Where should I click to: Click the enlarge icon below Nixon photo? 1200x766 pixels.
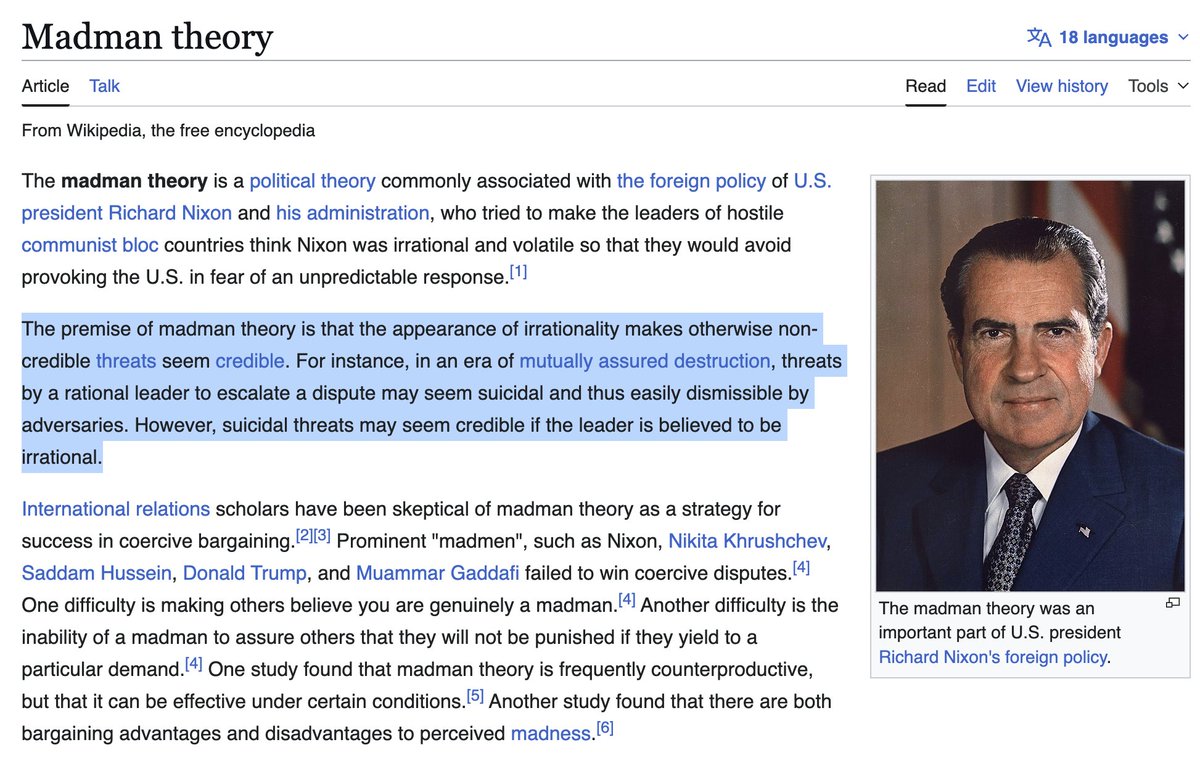[1173, 603]
